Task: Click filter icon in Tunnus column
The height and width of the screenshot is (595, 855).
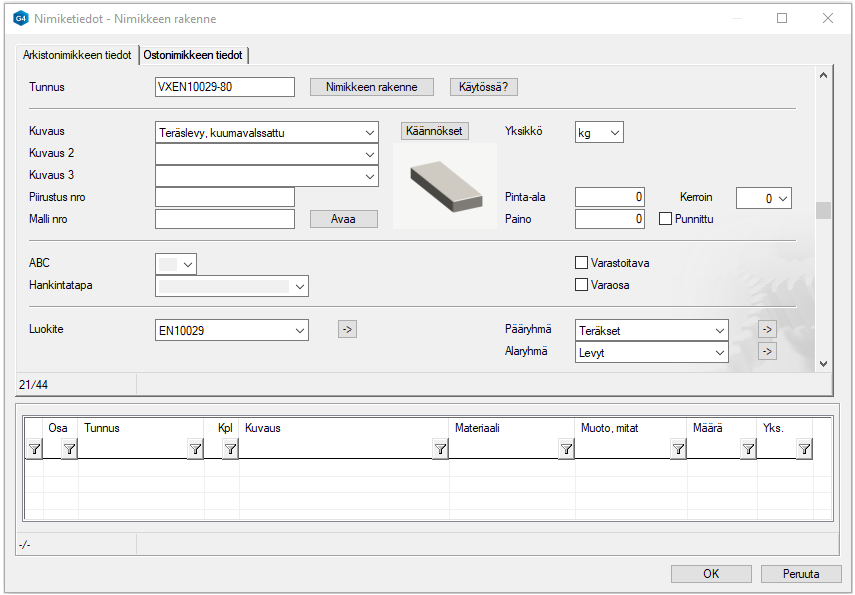Action: coord(195,450)
